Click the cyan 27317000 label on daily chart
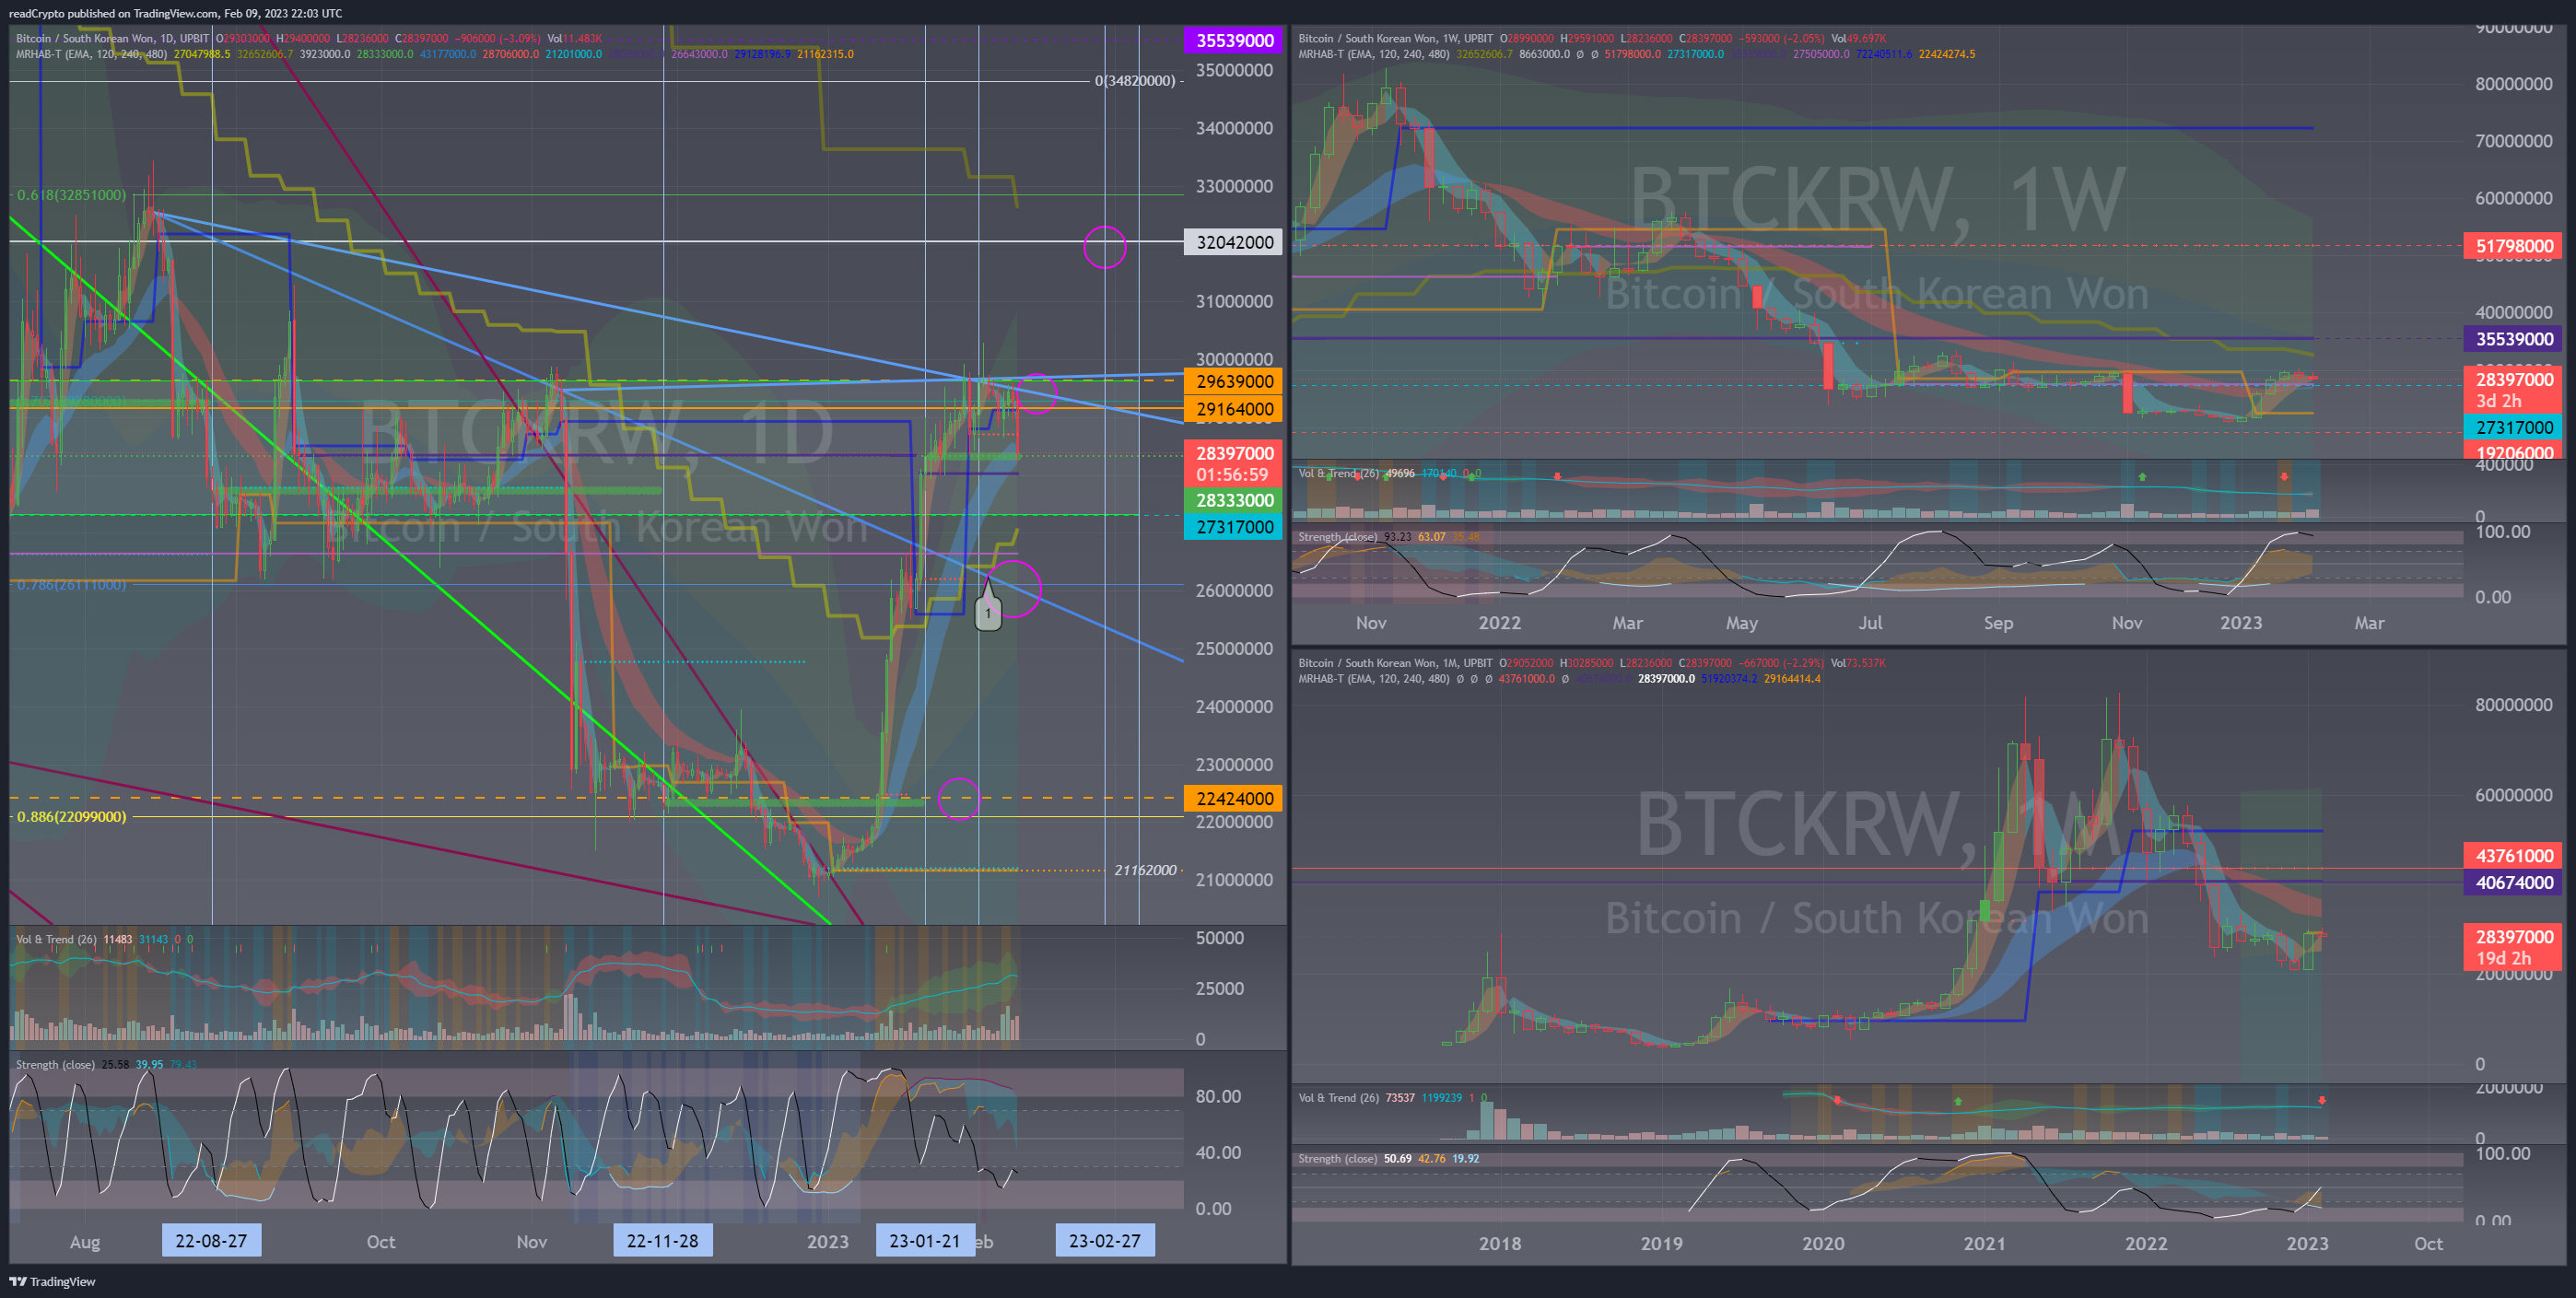The image size is (2576, 1298). pyautogui.click(x=1234, y=527)
